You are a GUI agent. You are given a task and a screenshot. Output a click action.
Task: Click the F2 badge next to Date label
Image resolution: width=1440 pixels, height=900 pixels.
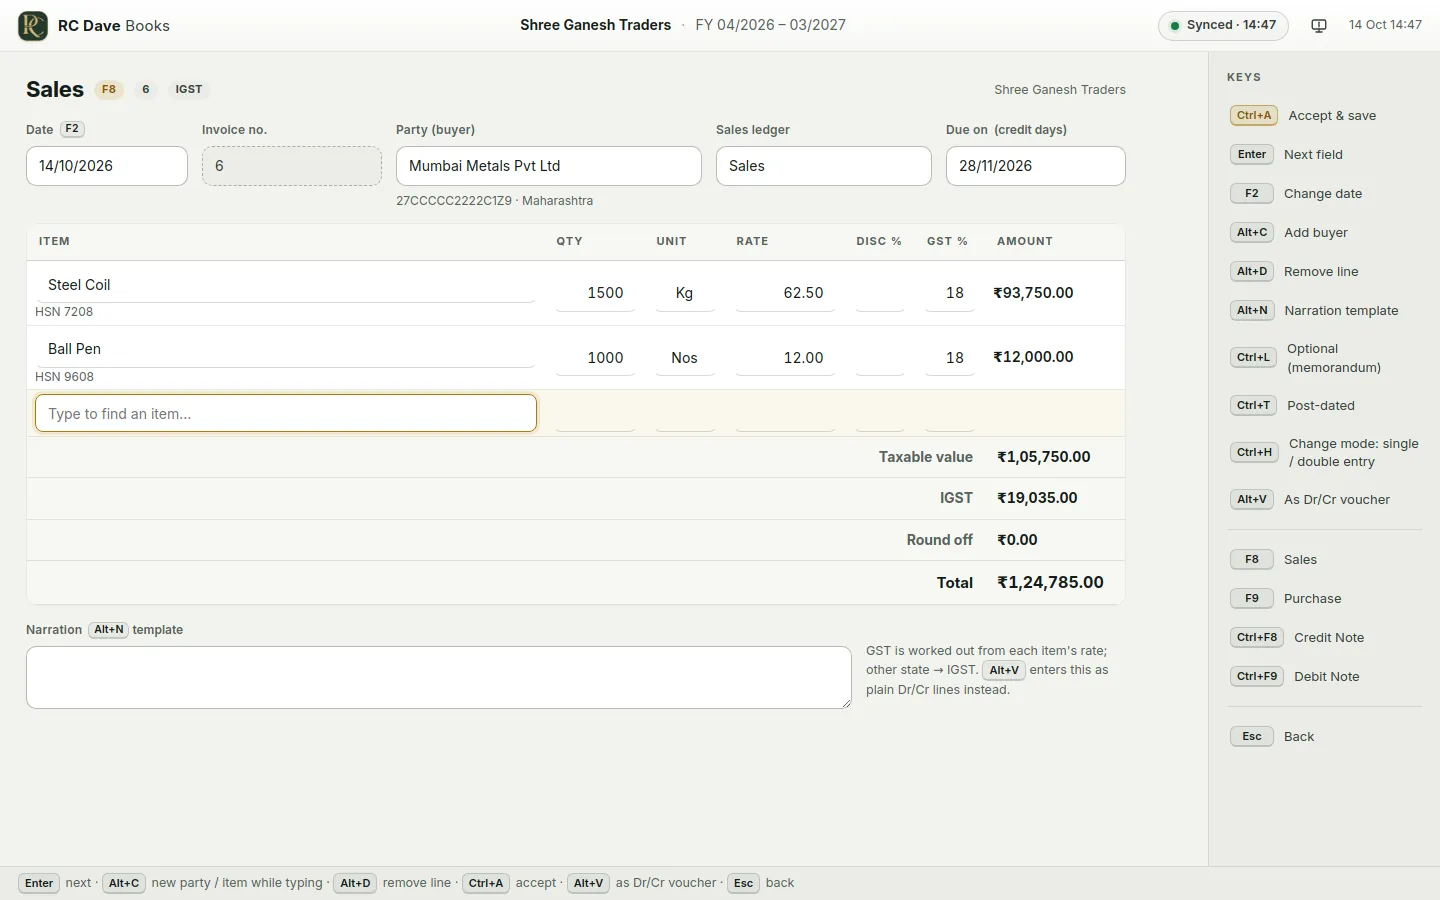(x=72, y=129)
